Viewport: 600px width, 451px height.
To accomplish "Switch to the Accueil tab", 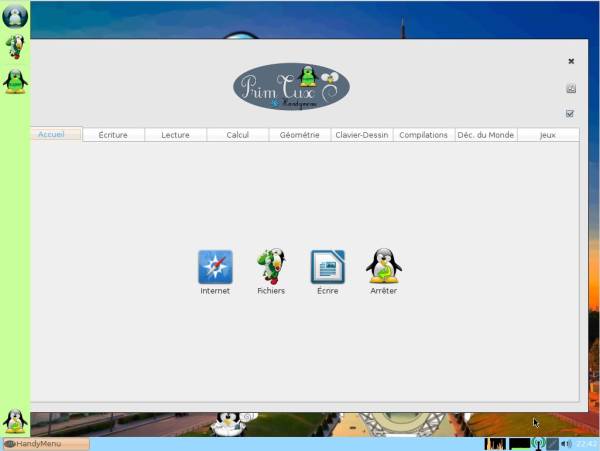I will click(x=56, y=134).
